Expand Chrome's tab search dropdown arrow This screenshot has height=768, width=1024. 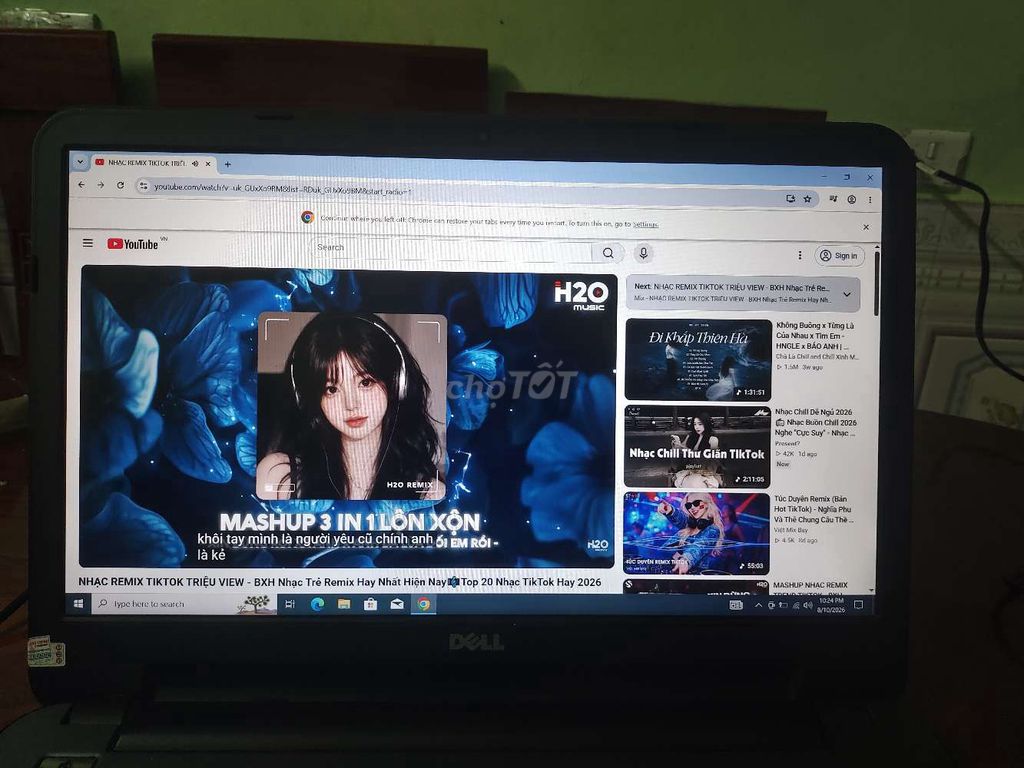80,161
